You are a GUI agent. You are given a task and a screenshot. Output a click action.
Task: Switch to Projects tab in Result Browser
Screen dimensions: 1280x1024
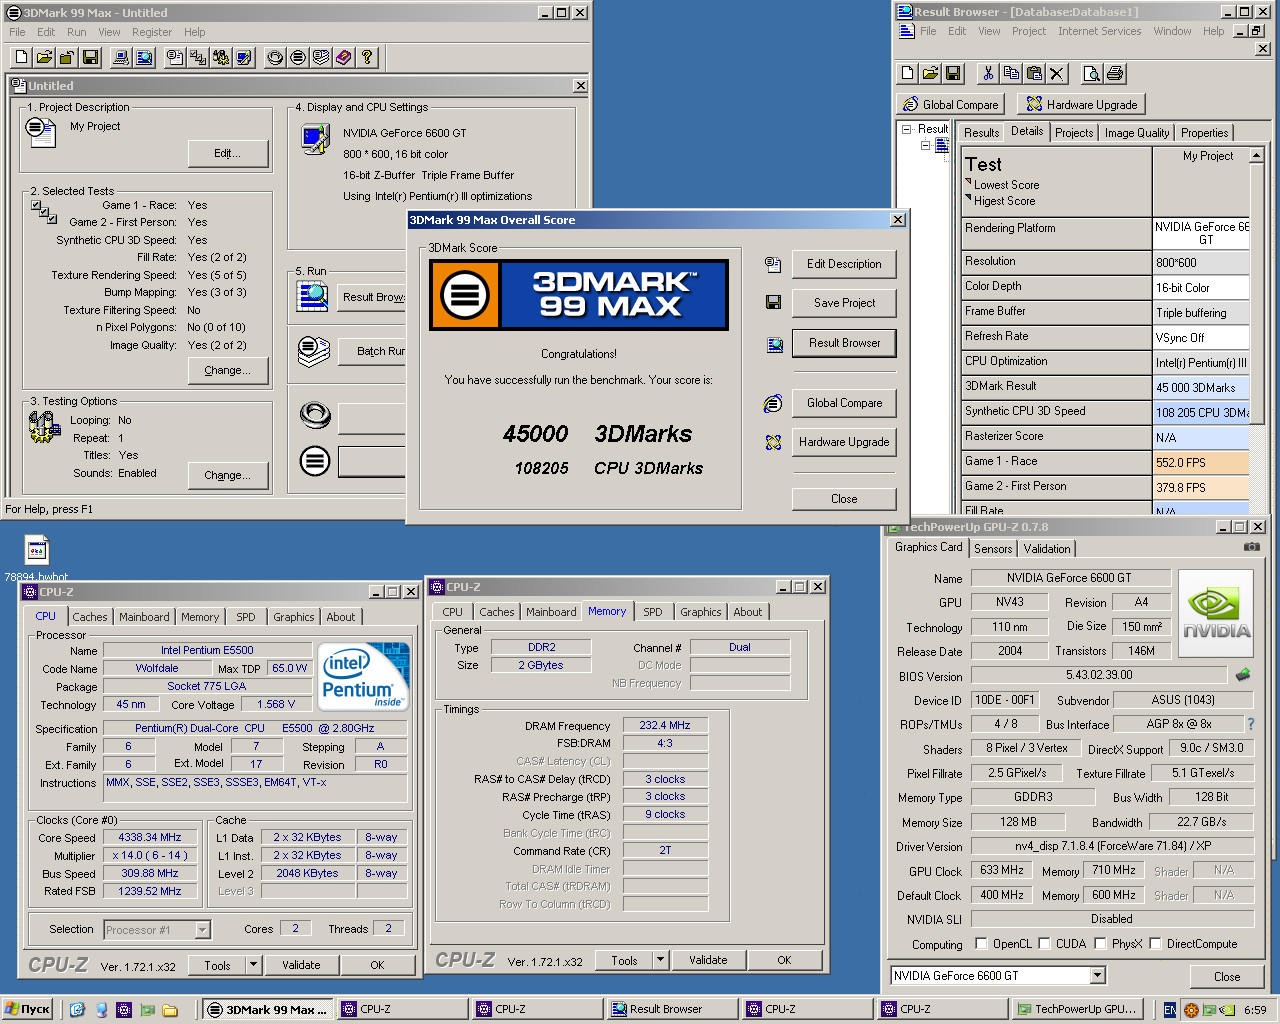click(1074, 133)
